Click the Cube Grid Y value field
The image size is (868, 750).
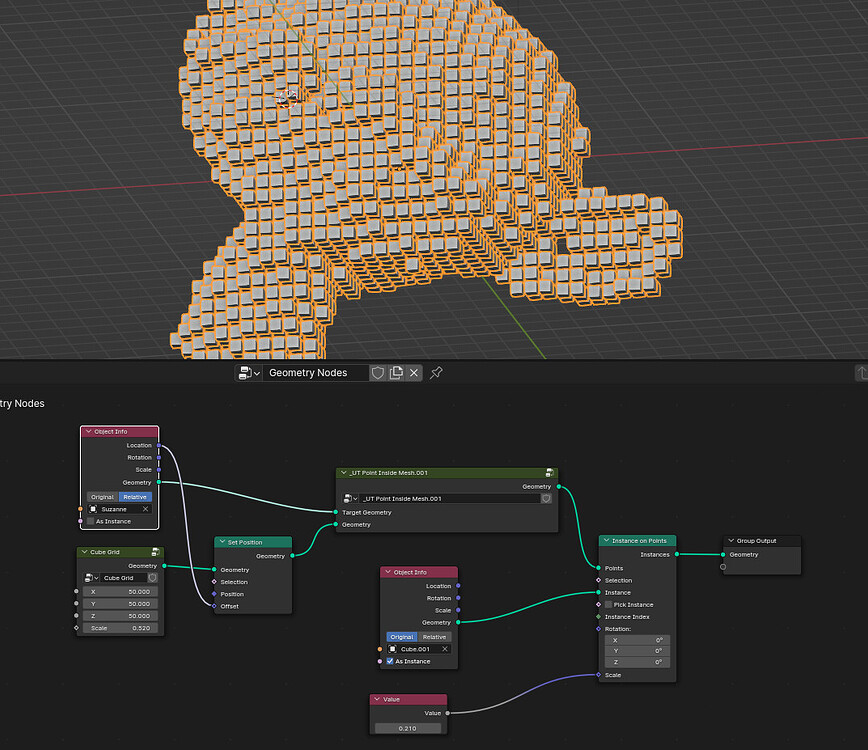(120, 604)
